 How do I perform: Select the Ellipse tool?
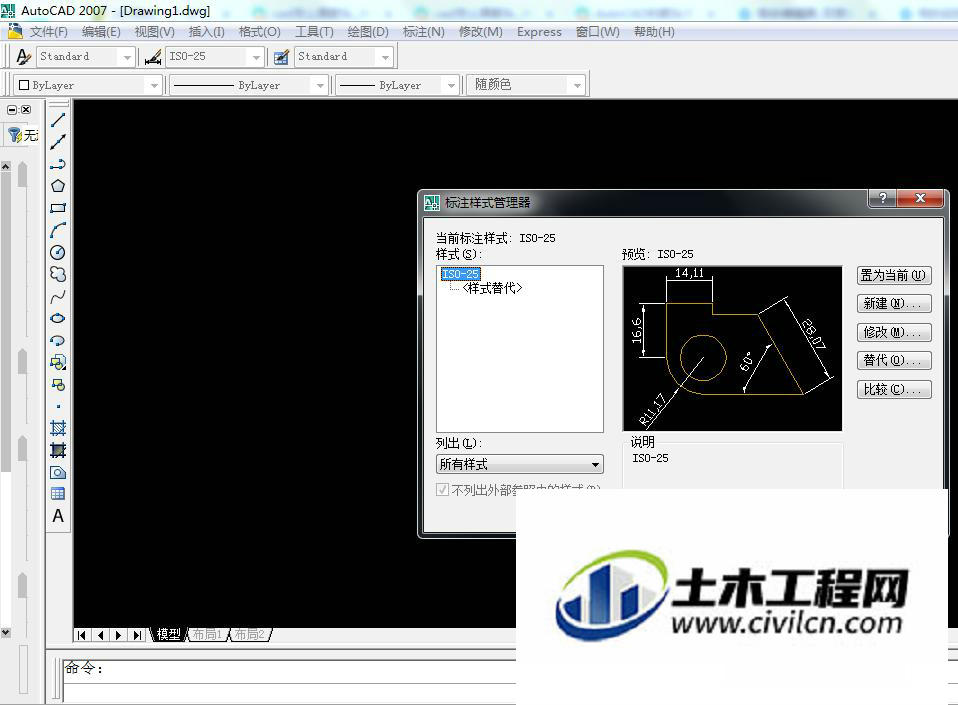pyautogui.click(x=58, y=318)
